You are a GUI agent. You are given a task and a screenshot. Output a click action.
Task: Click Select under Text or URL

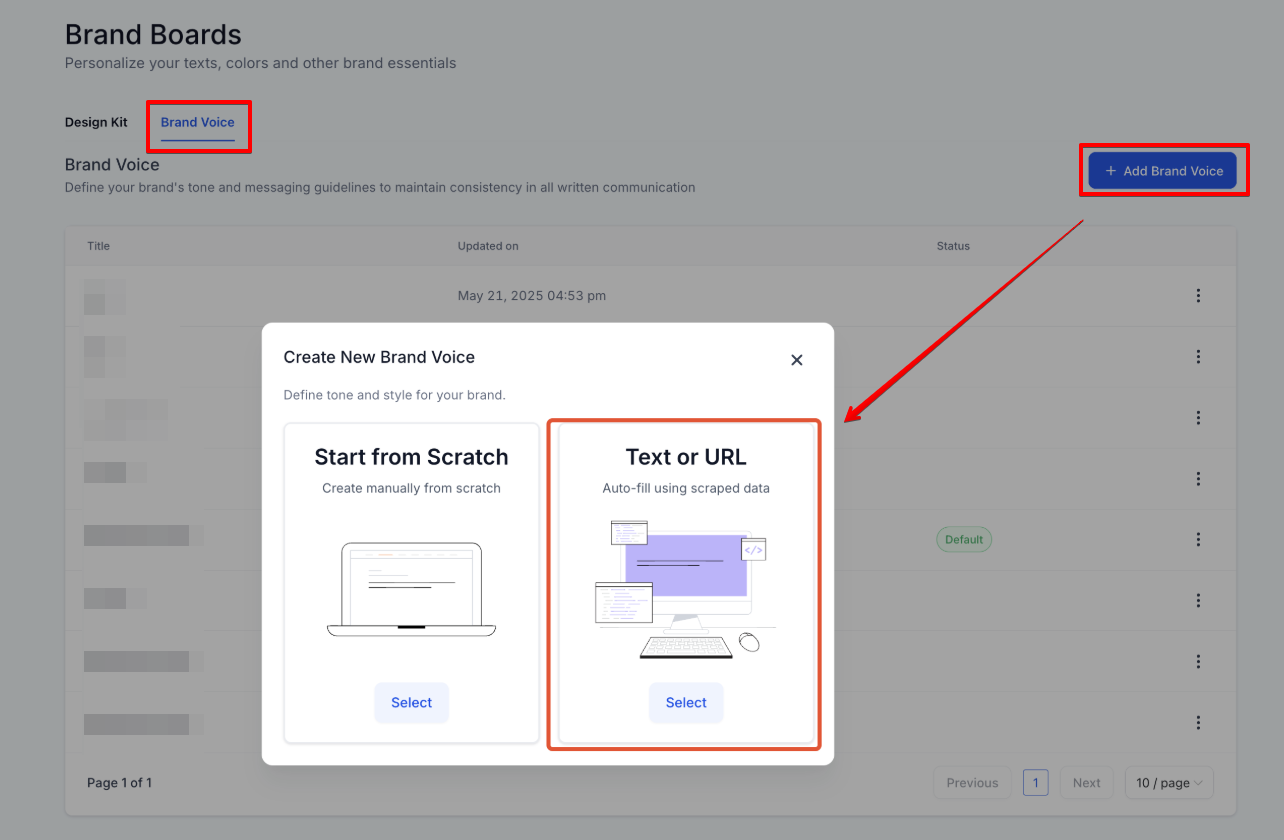pyautogui.click(x=686, y=703)
